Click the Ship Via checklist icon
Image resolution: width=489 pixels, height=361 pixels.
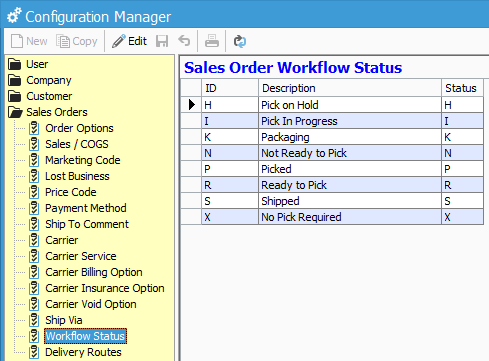(34, 320)
